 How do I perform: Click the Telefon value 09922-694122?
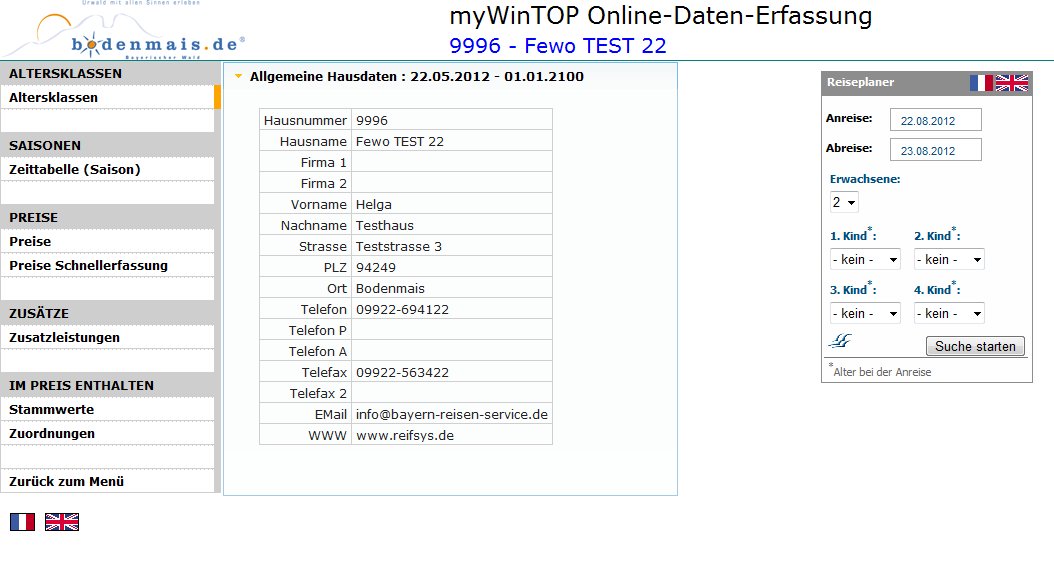[403, 309]
